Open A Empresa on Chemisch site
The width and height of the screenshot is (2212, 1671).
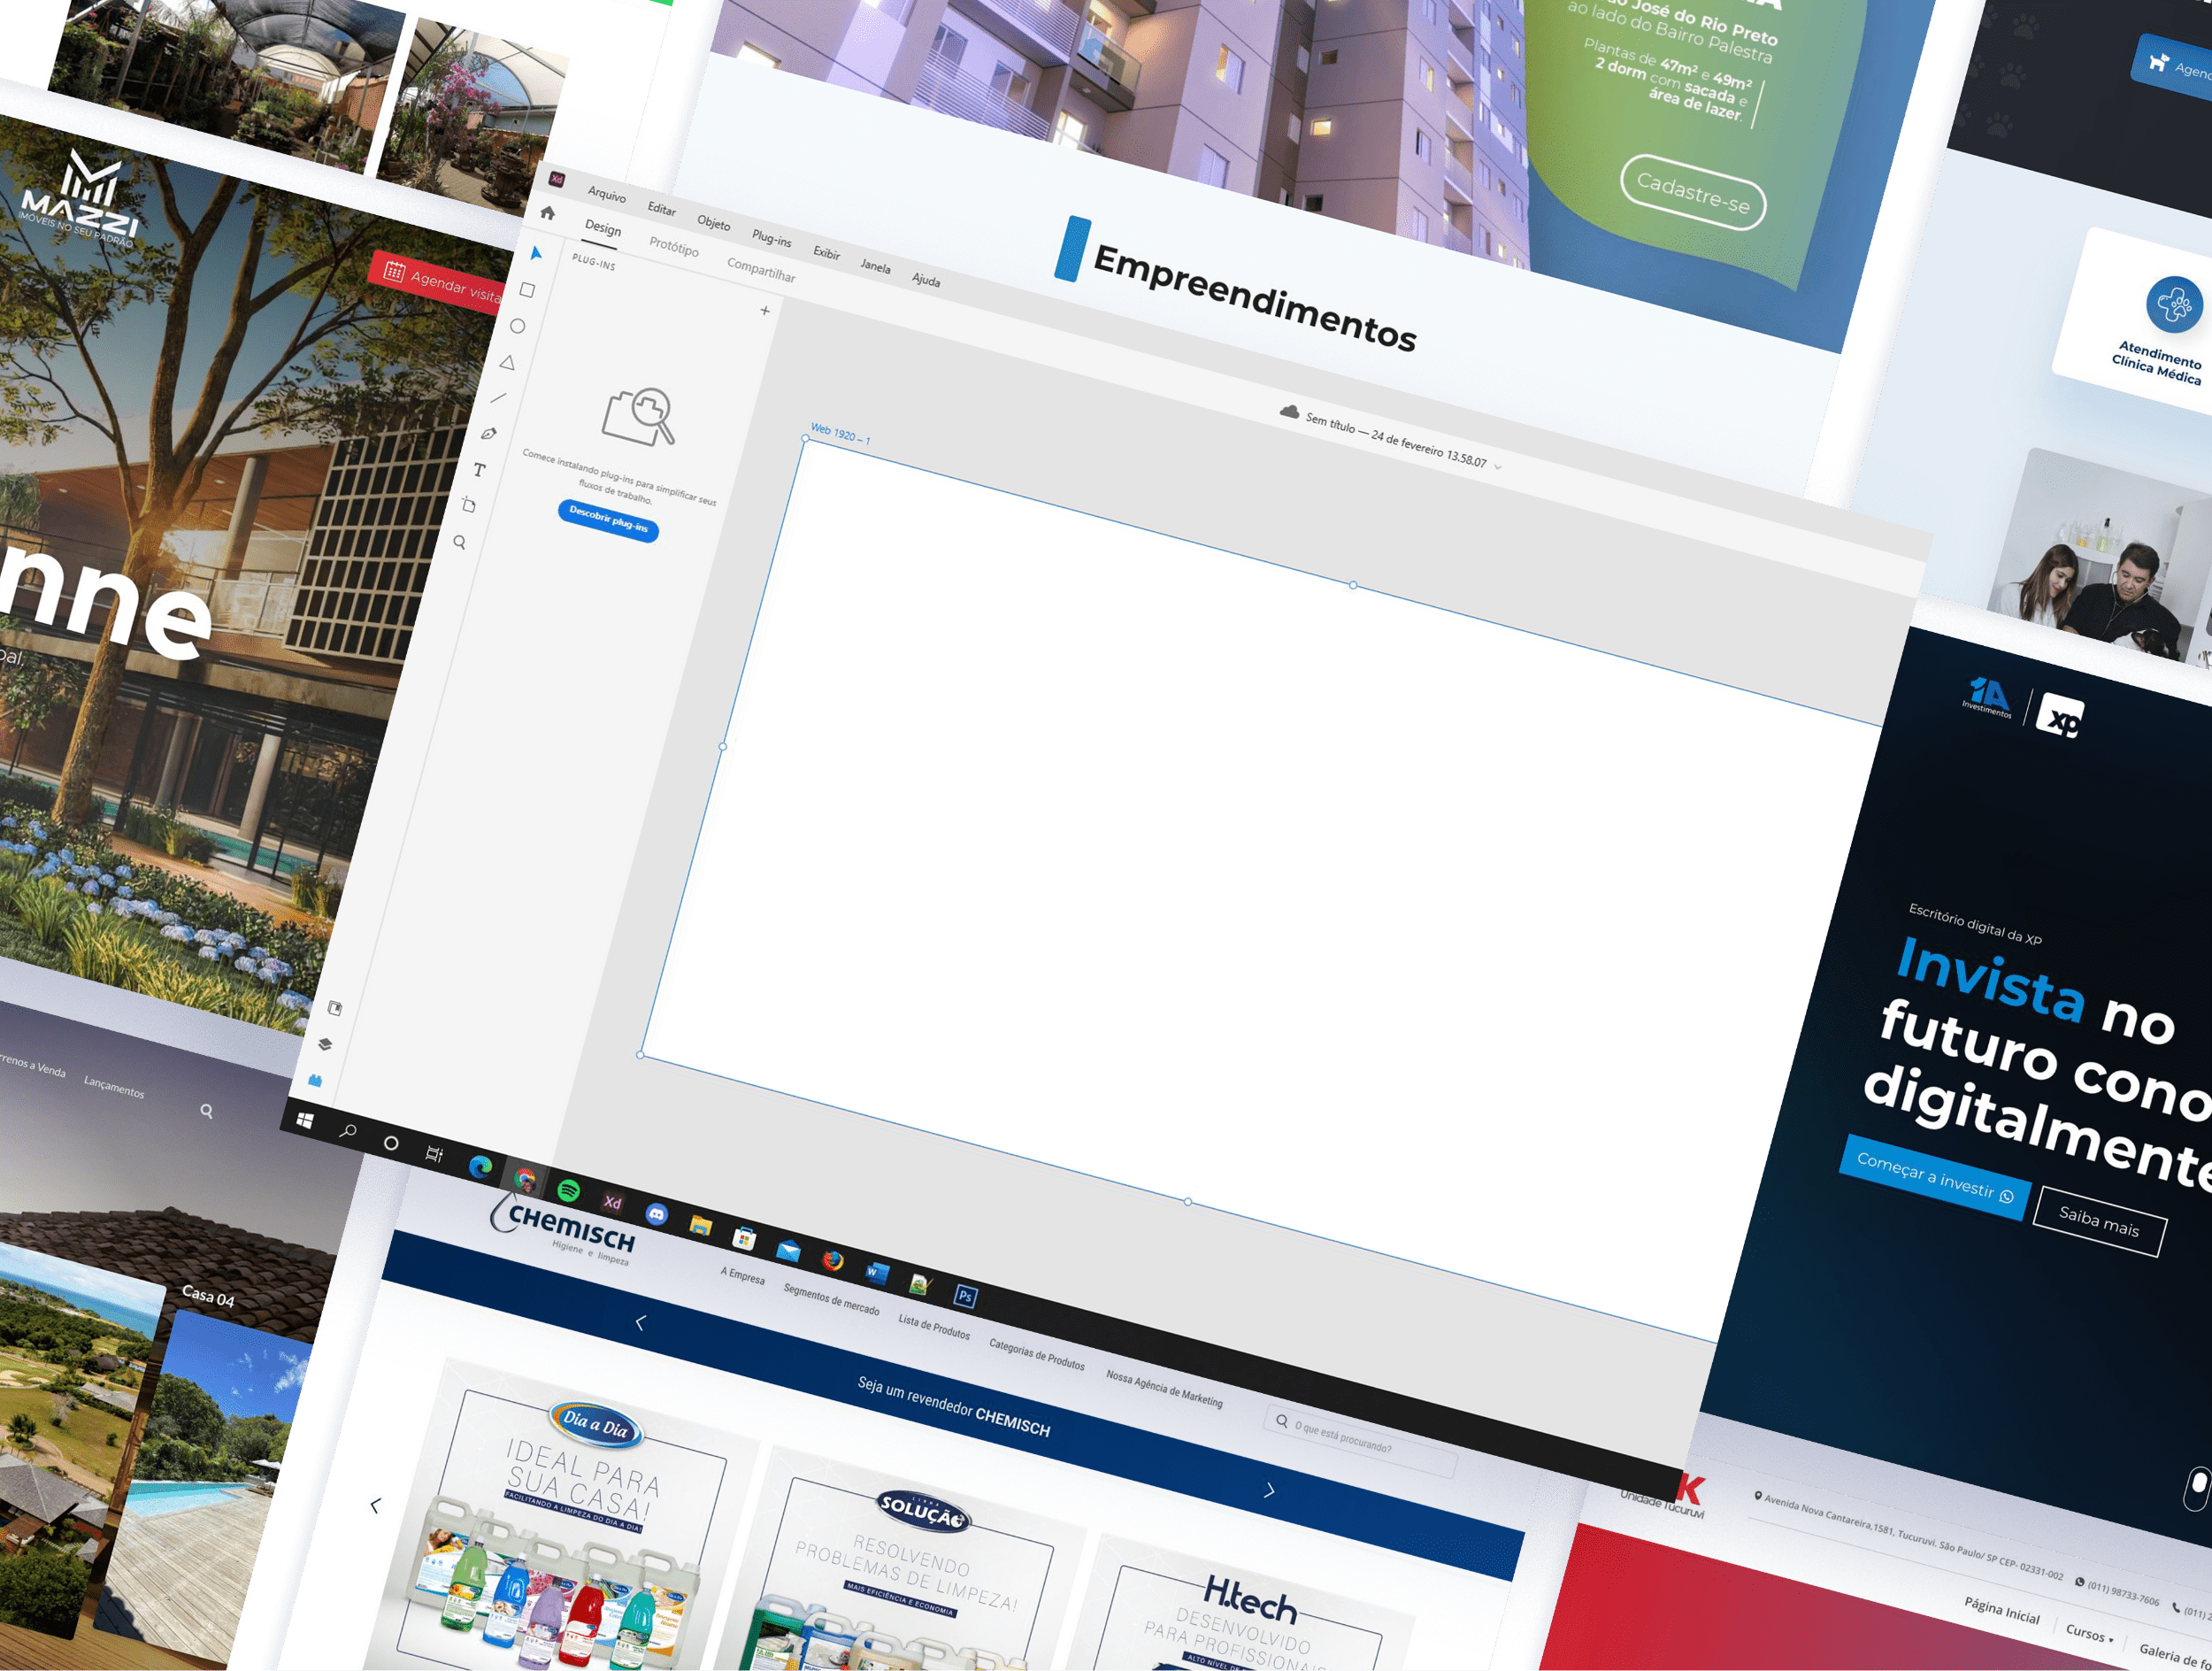tap(743, 1276)
